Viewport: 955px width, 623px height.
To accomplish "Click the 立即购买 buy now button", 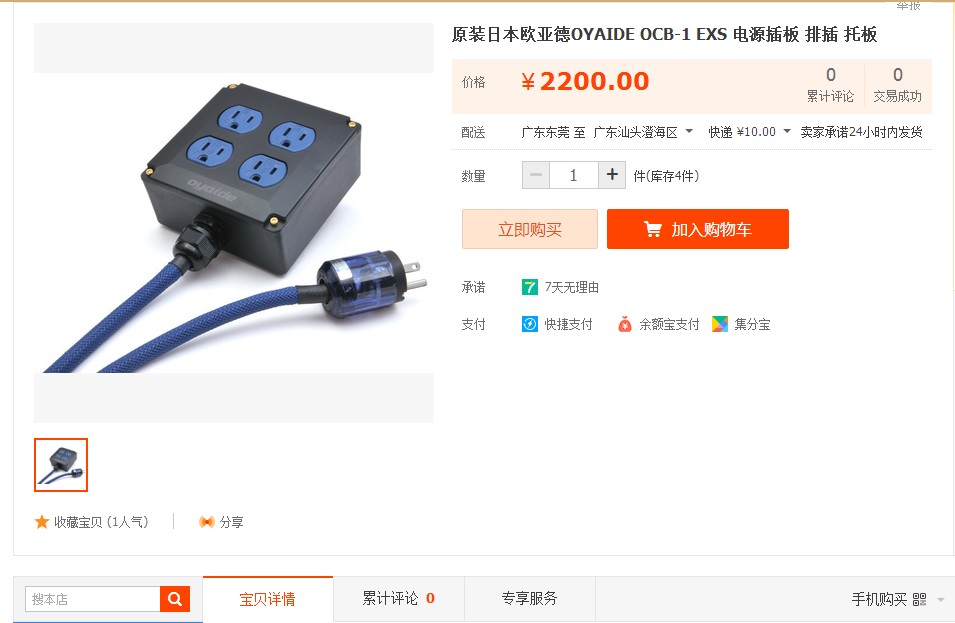I will 530,229.
